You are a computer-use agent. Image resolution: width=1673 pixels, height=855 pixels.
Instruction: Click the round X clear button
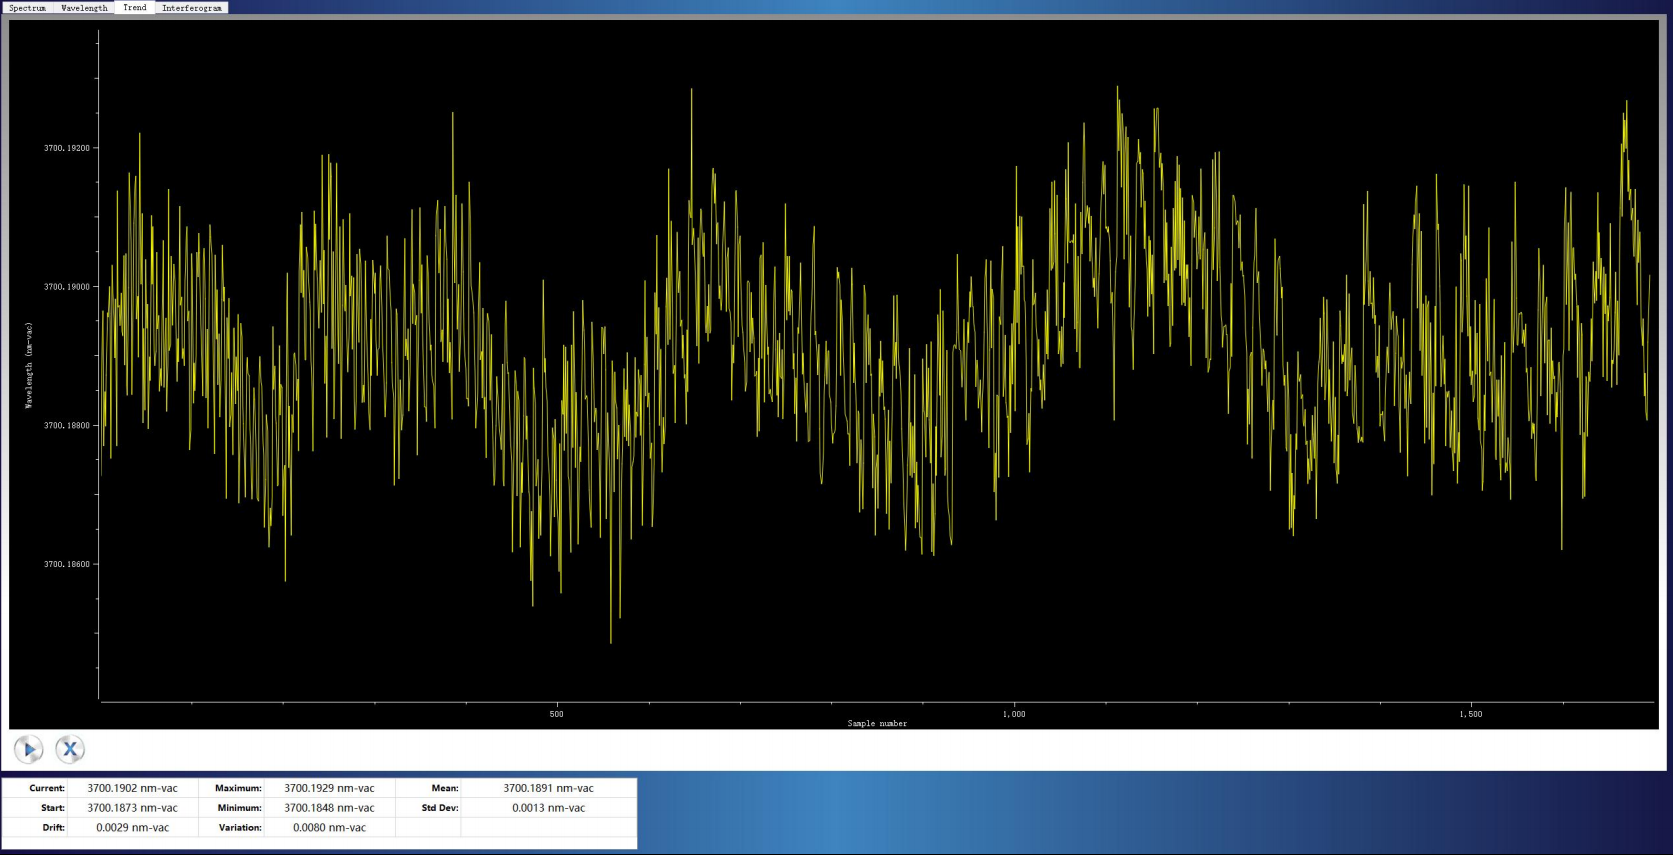click(70, 749)
